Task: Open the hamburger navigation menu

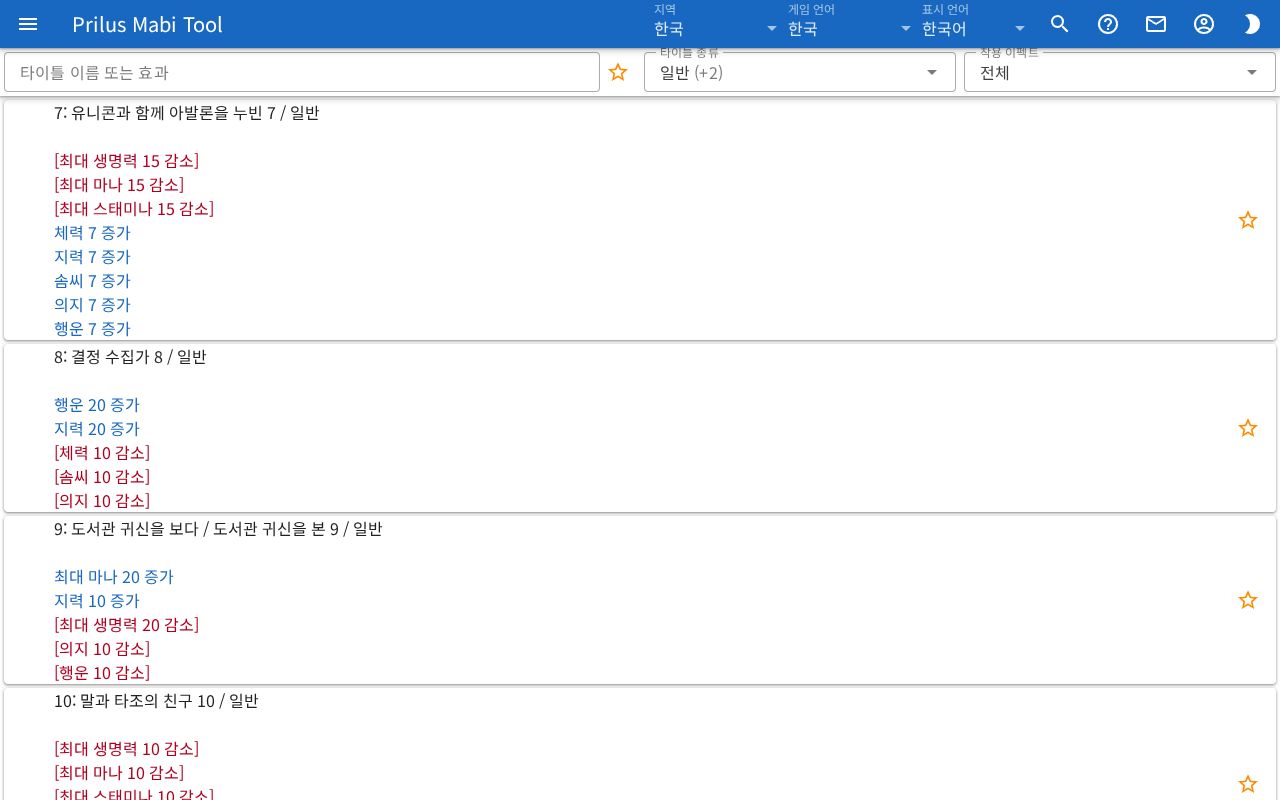Action: [28, 24]
